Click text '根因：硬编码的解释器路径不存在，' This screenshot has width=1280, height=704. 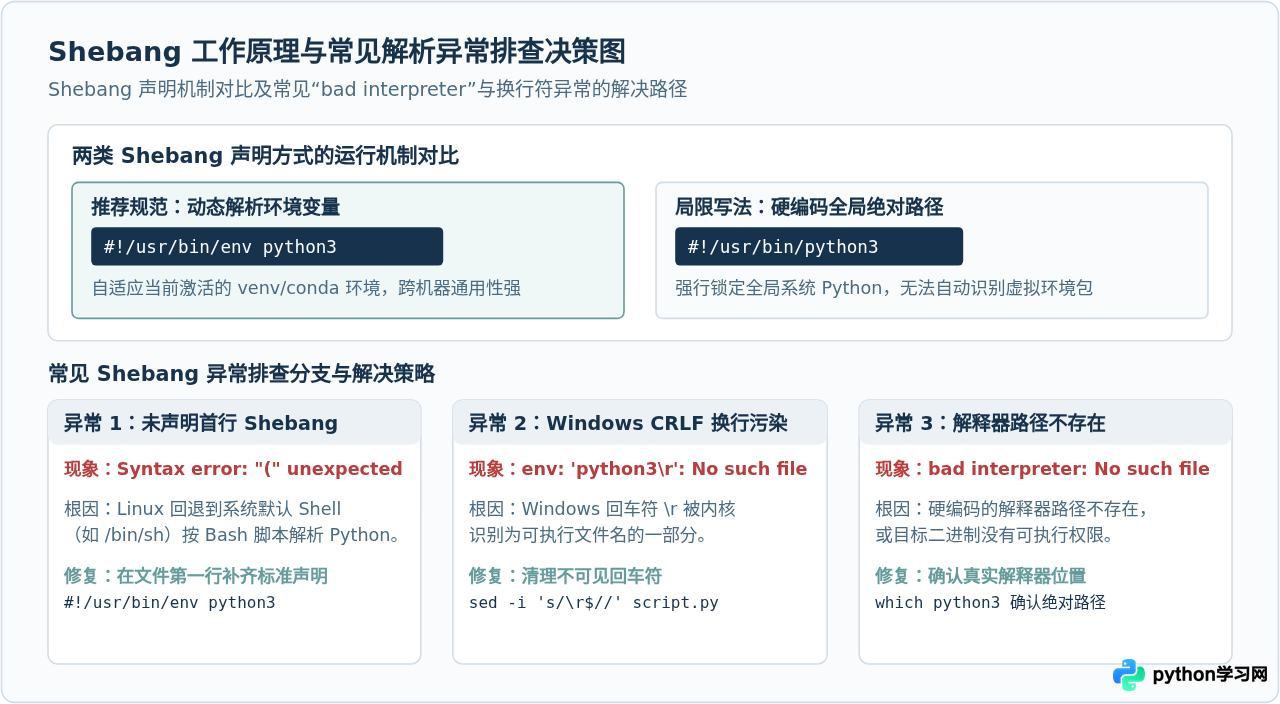click(x=1012, y=509)
